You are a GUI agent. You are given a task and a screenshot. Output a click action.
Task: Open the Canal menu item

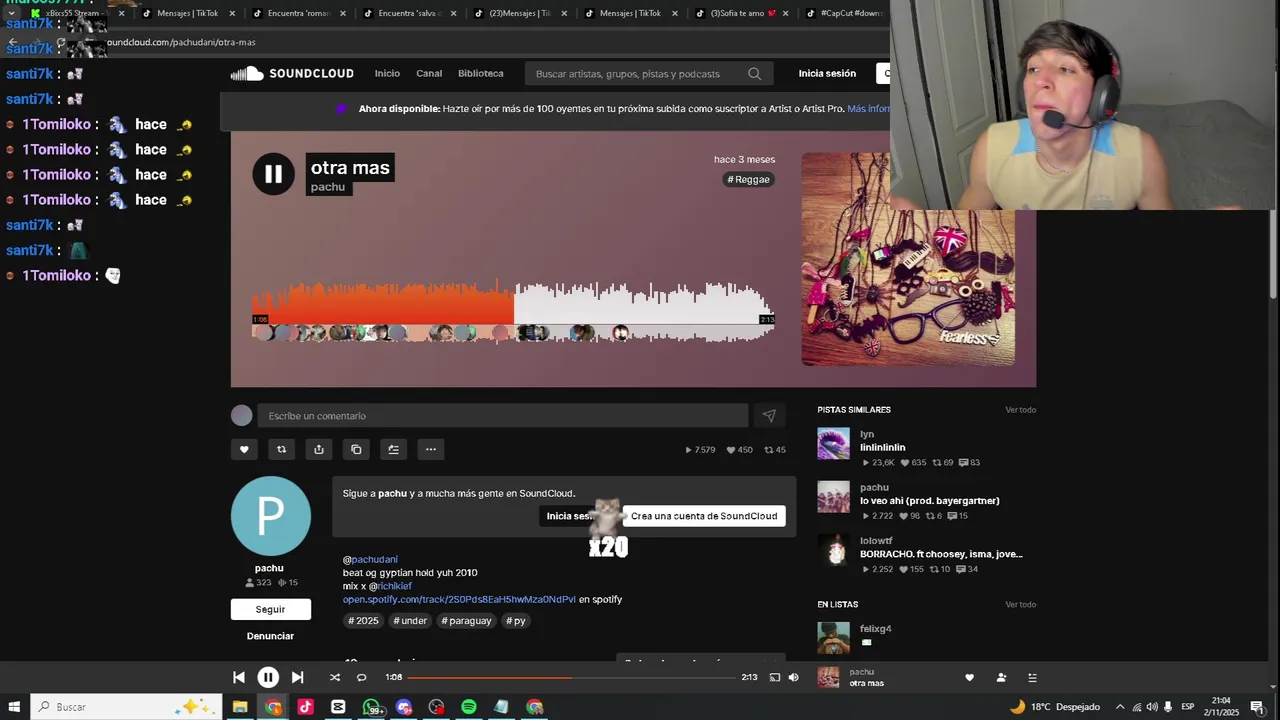coord(429,74)
